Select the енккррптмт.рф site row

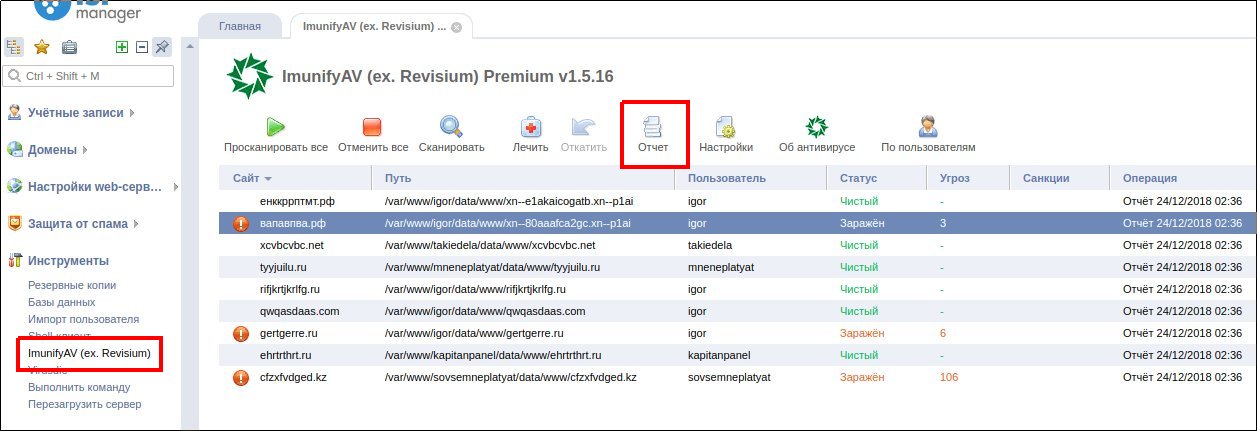pos(738,201)
